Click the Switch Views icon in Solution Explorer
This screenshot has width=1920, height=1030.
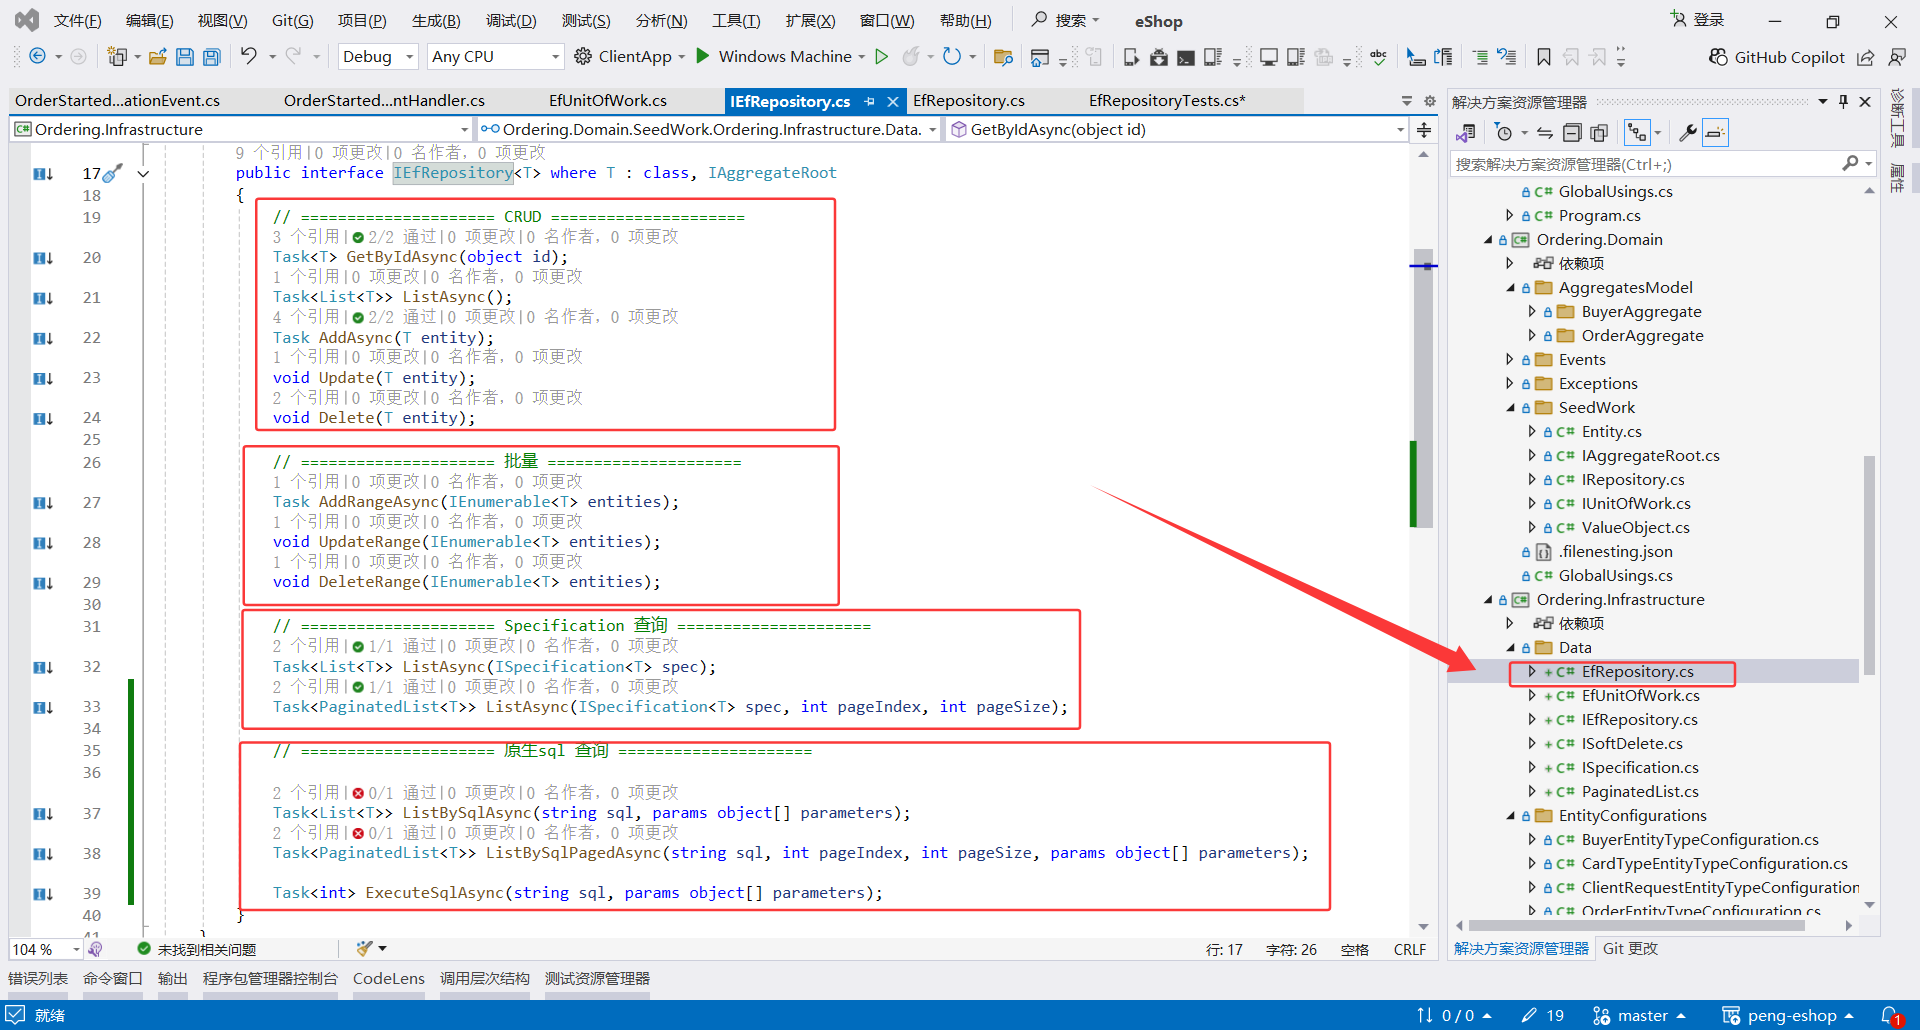coord(1466,133)
